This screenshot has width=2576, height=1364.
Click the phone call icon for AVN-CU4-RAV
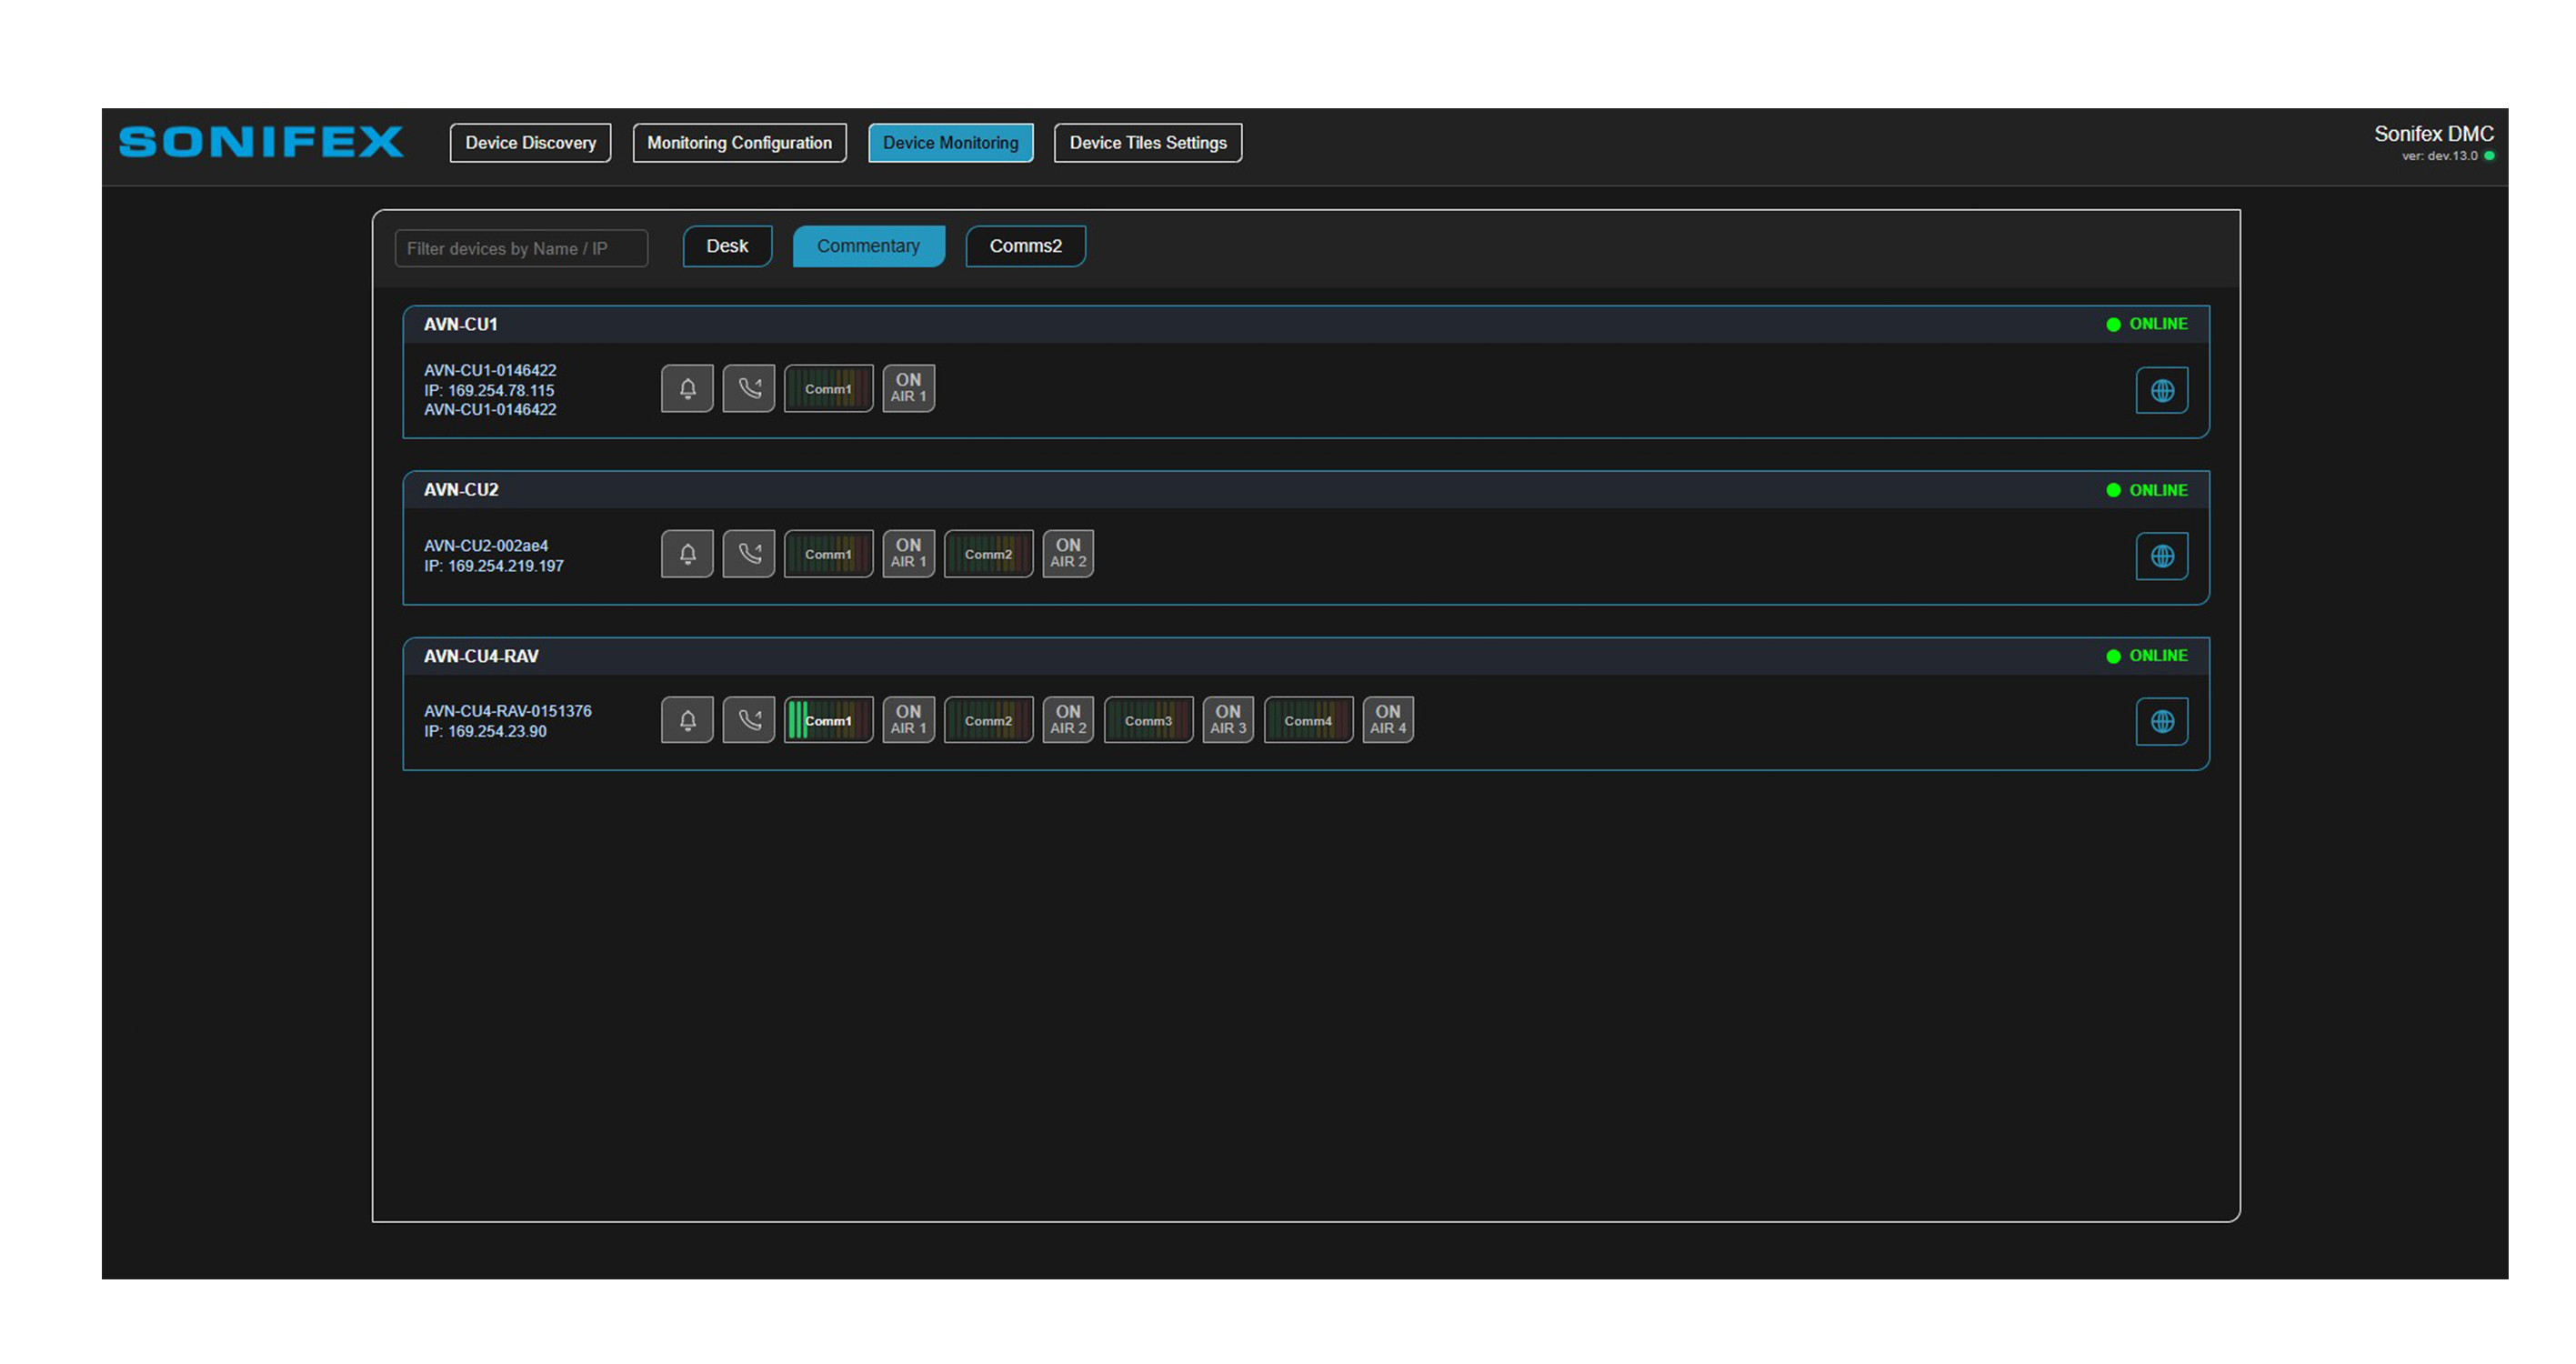(749, 720)
